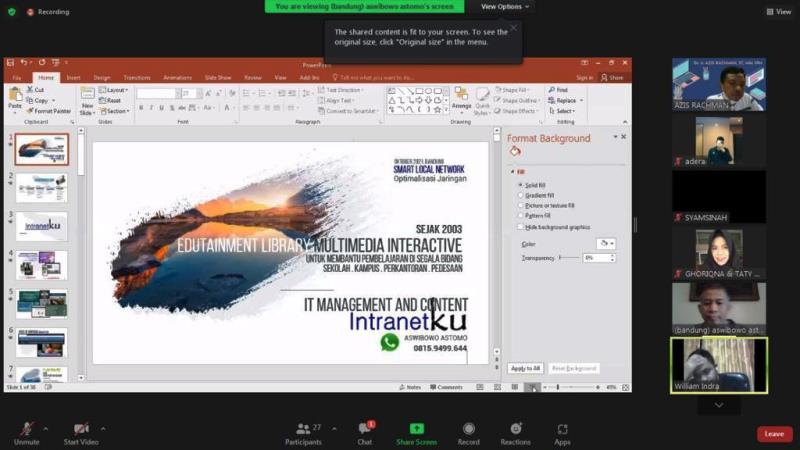Choose the Picture or texture fill option
This screenshot has height=450, width=800.
(520, 205)
